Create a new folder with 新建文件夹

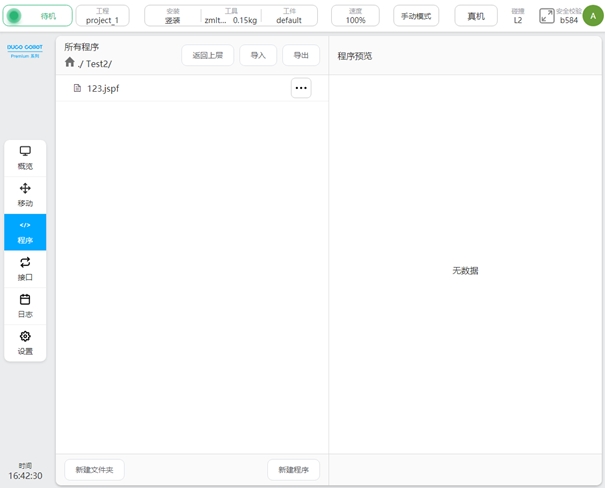tap(94, 469)
